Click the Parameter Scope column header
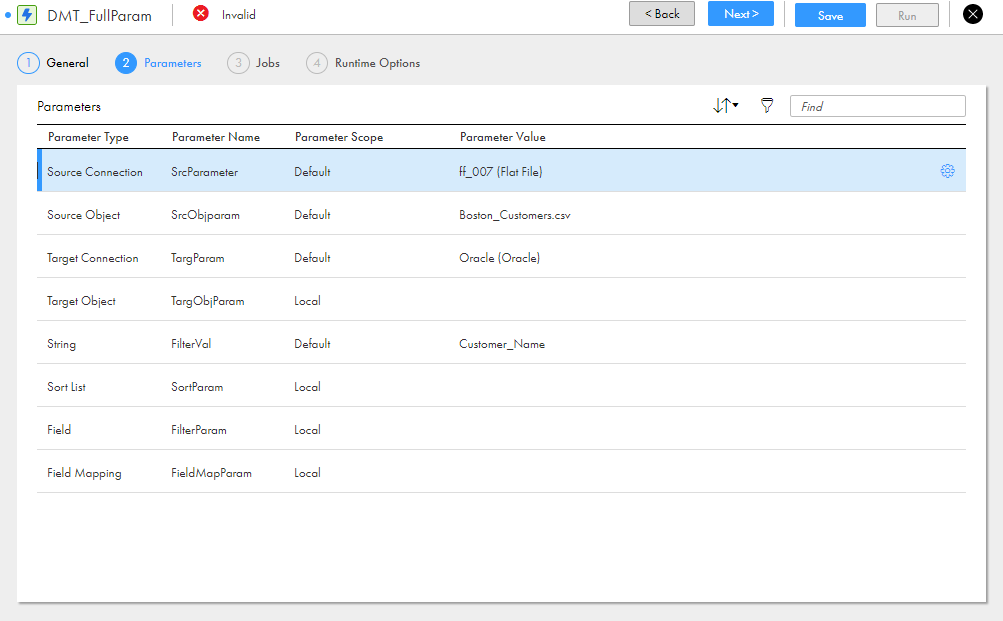The image size is (1003, 621). [x=339, y=137]
